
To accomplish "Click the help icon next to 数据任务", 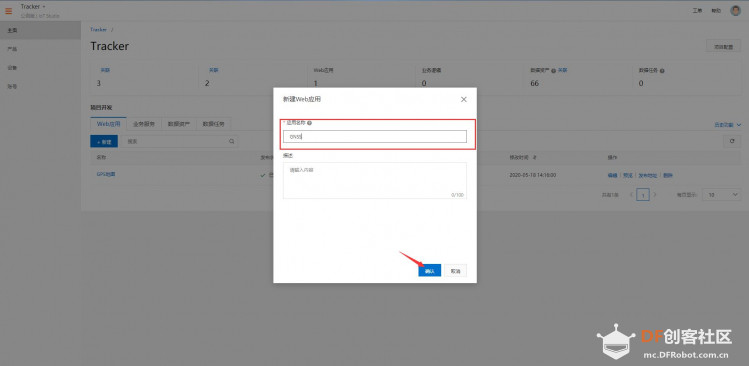I will click(x=662, y=70).
